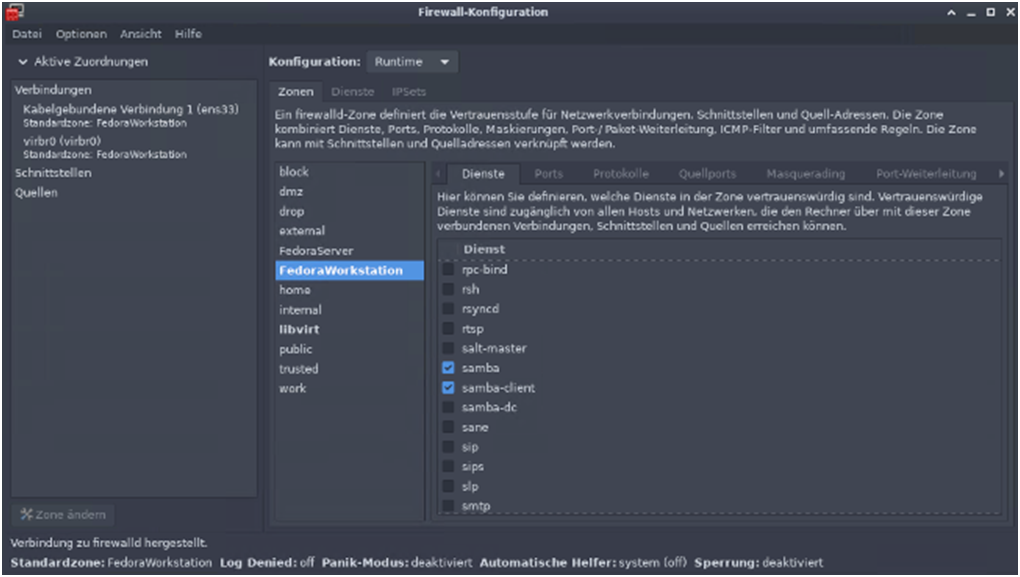
Task: Open the Quellports tab
Action: (707, 174)
